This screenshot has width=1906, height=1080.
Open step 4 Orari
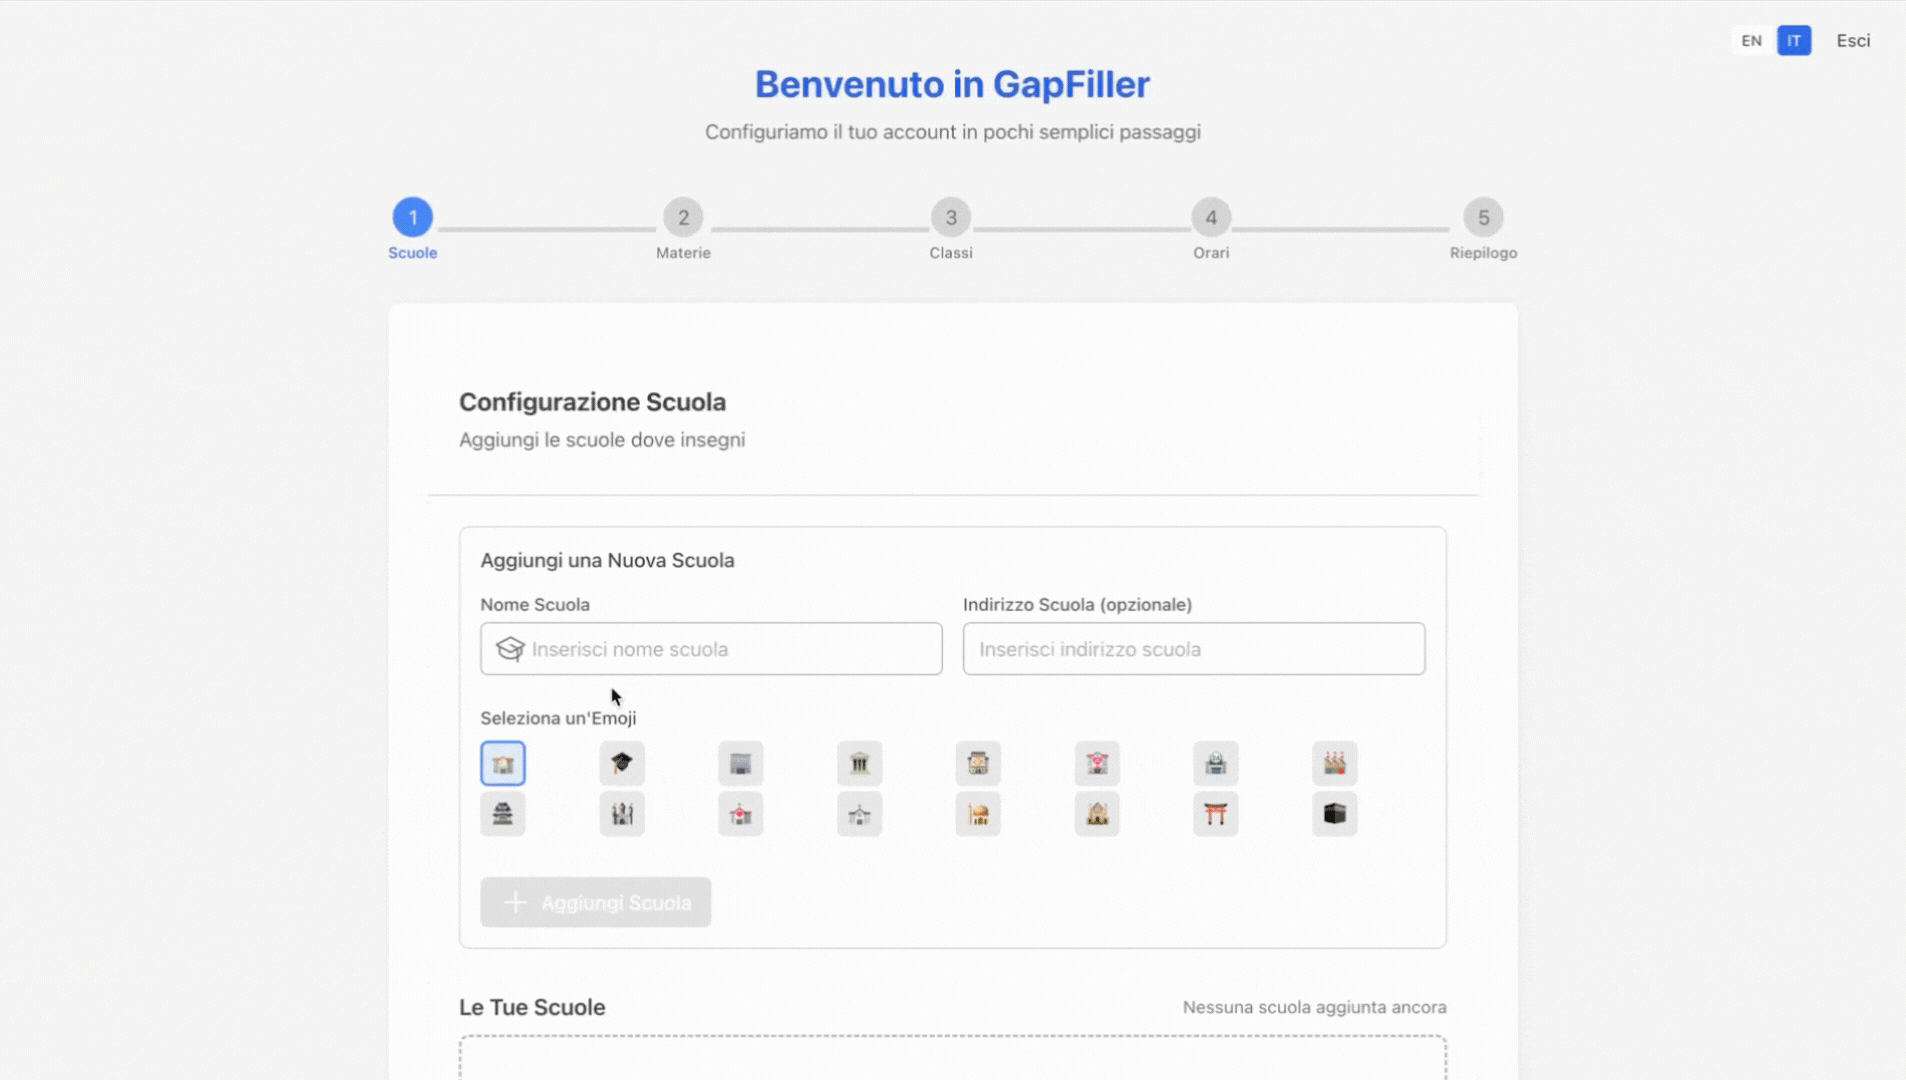[1210, 218]
